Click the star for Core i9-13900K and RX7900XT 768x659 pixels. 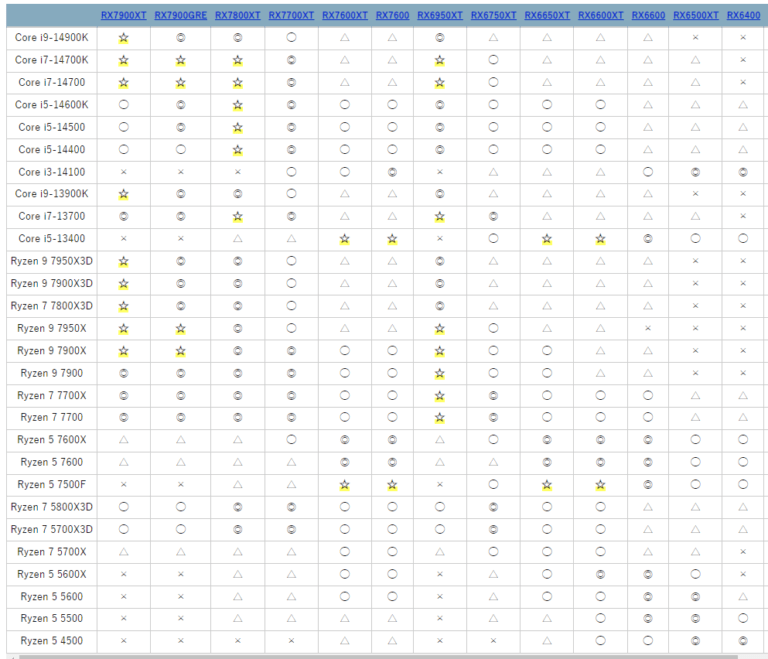[x=123, y=194]
